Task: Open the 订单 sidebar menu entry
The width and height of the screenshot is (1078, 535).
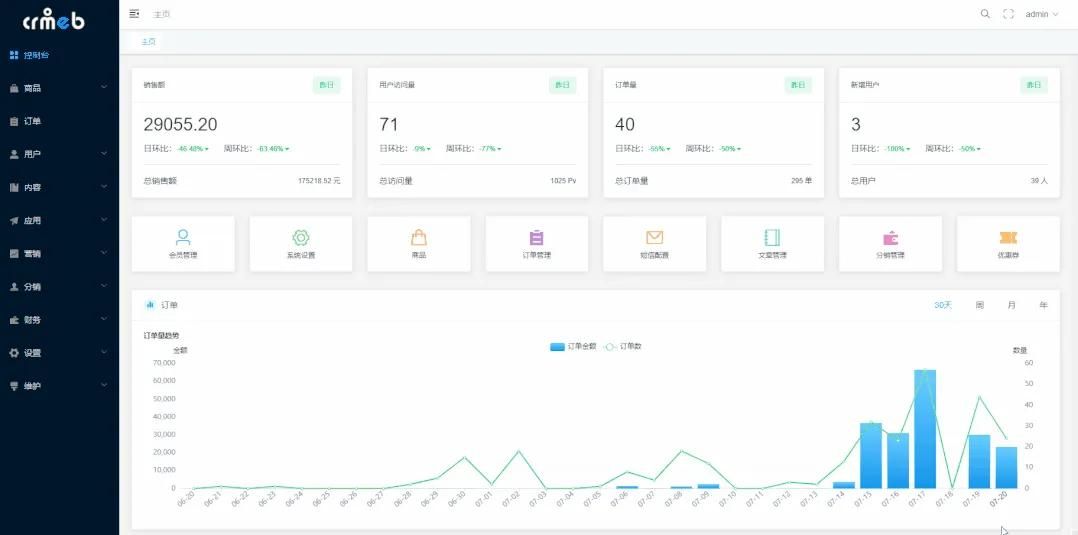Action: (x=59, y=121)
